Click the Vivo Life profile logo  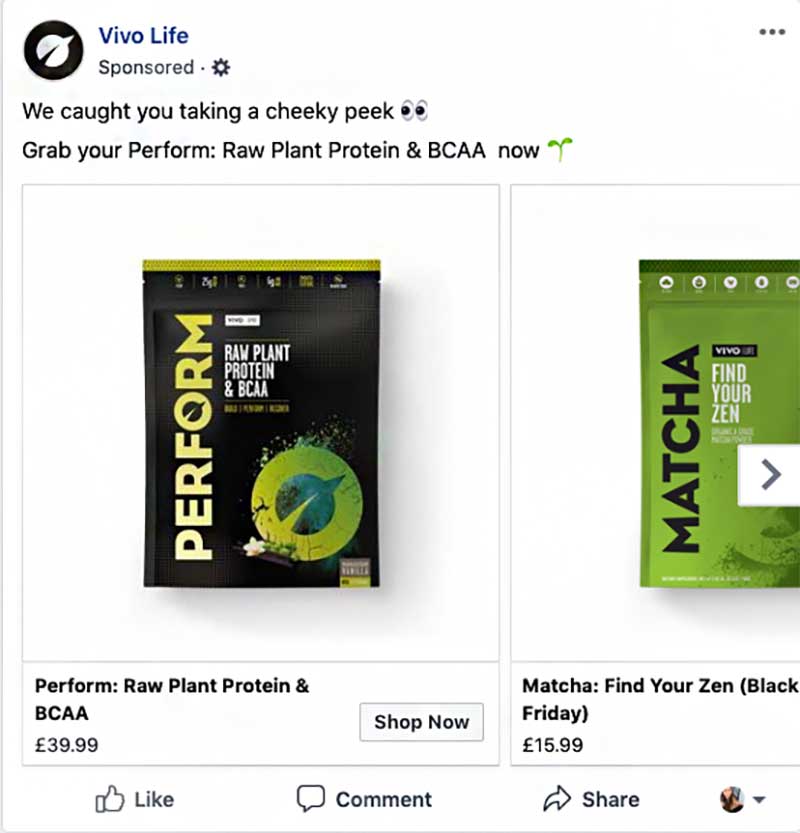click(x=54, y=50)
